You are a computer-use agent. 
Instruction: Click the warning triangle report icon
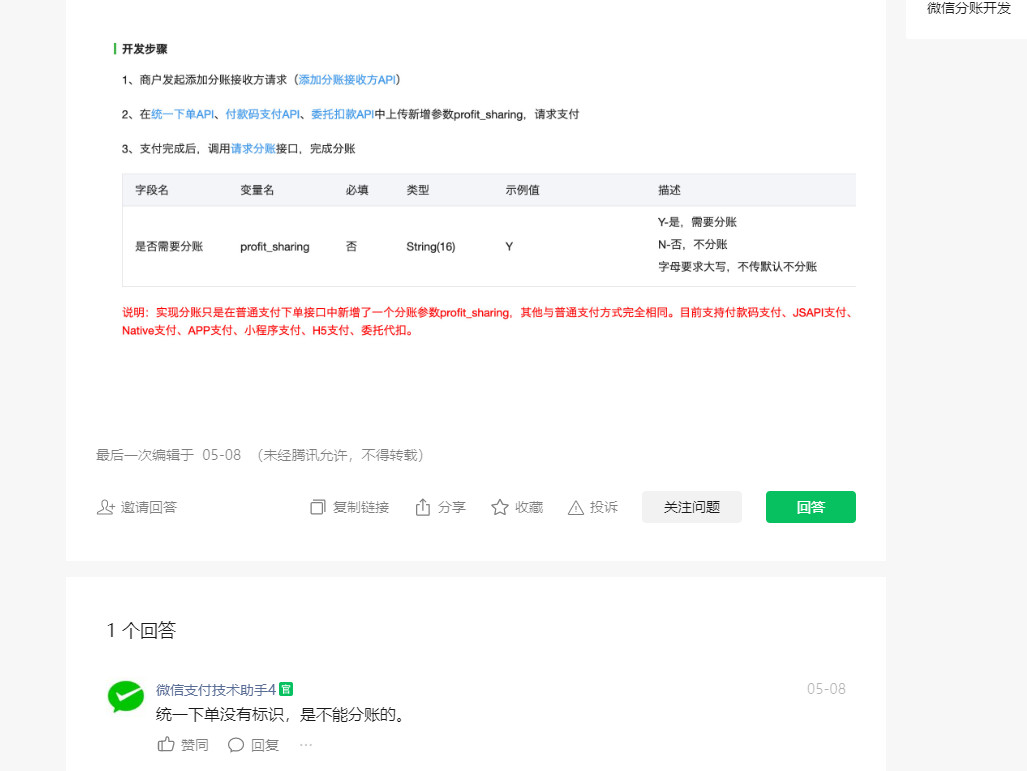(x=576, y=508)
